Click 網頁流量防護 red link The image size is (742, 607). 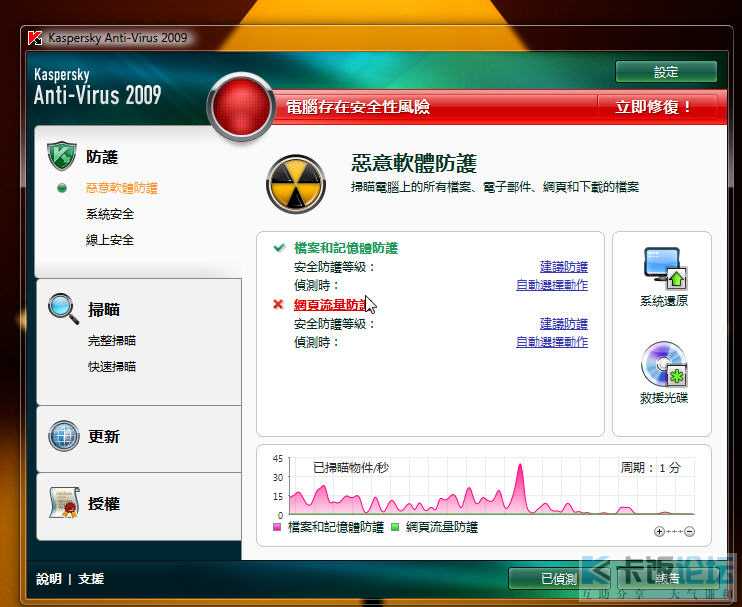pos(331,305)
